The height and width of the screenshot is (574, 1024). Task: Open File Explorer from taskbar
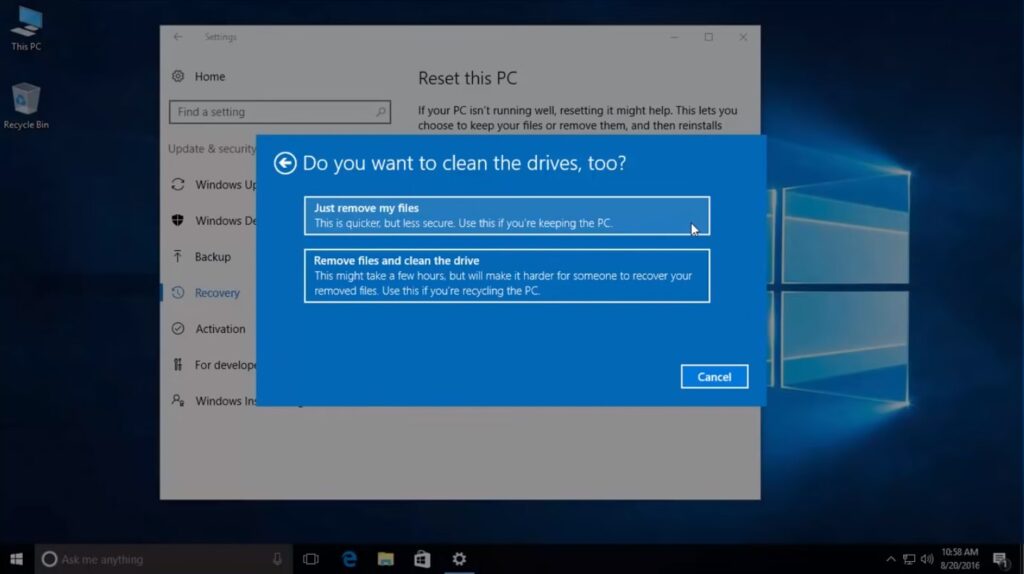pyautogui.click(x=385, y=559)
